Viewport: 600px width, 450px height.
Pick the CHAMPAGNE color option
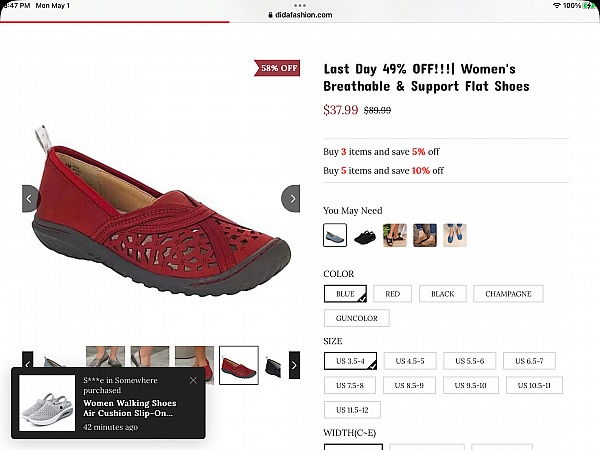click(x=508, y=294)
